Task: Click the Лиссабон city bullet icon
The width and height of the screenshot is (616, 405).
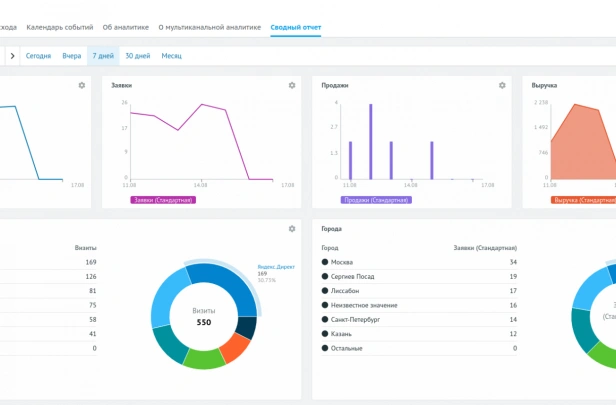Action: pos(325,291)
